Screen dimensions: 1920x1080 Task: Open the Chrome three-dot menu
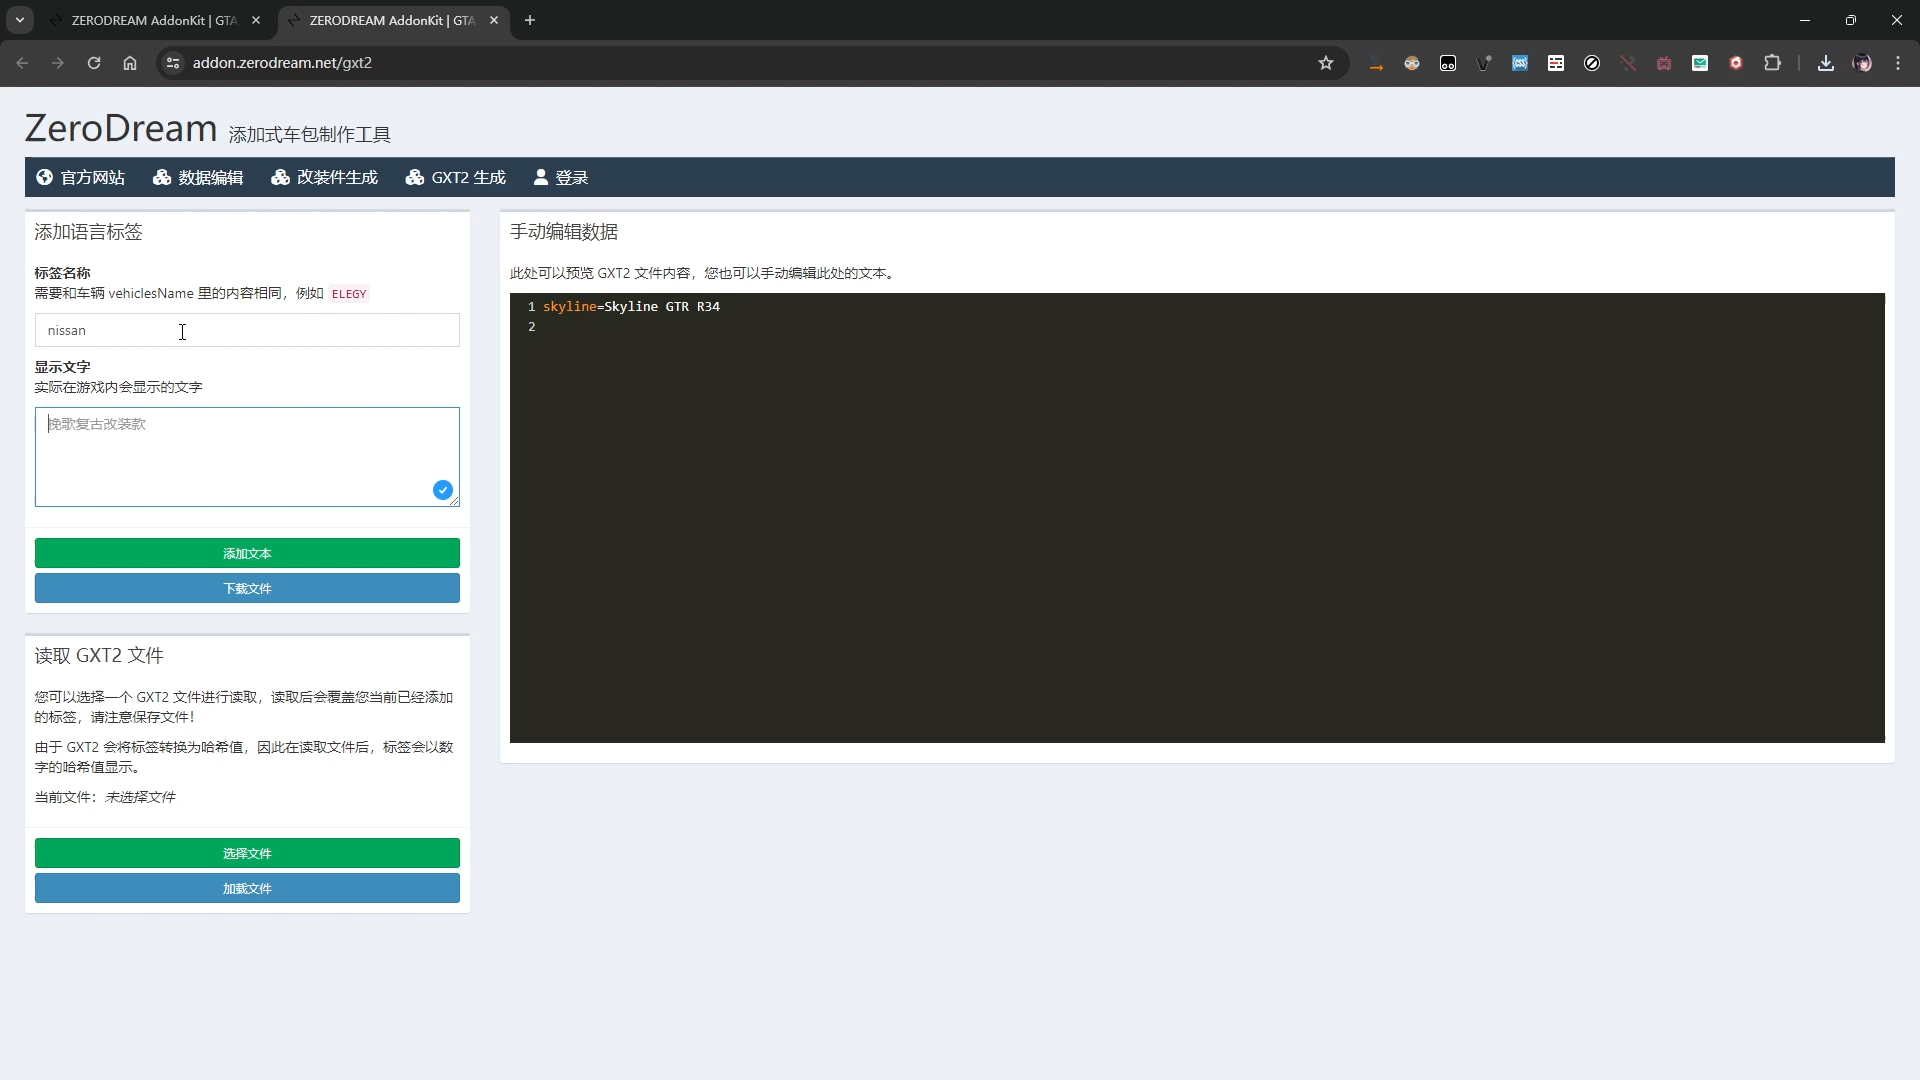[x=1898, y=63]
